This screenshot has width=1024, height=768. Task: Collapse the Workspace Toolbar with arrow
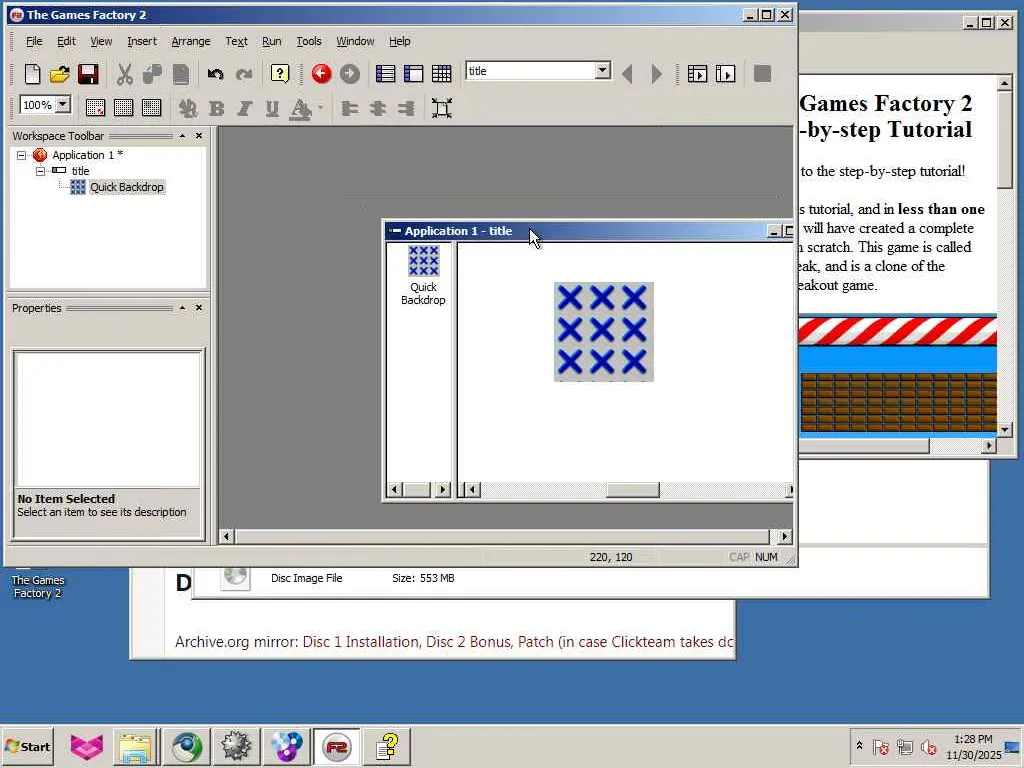[182, 136]
